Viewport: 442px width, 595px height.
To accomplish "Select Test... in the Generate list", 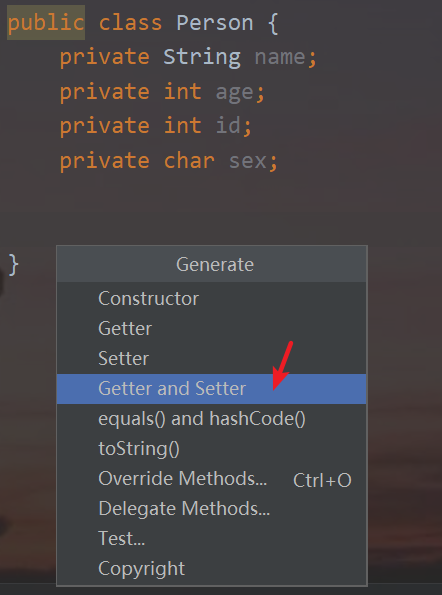I will pos(211,539).
